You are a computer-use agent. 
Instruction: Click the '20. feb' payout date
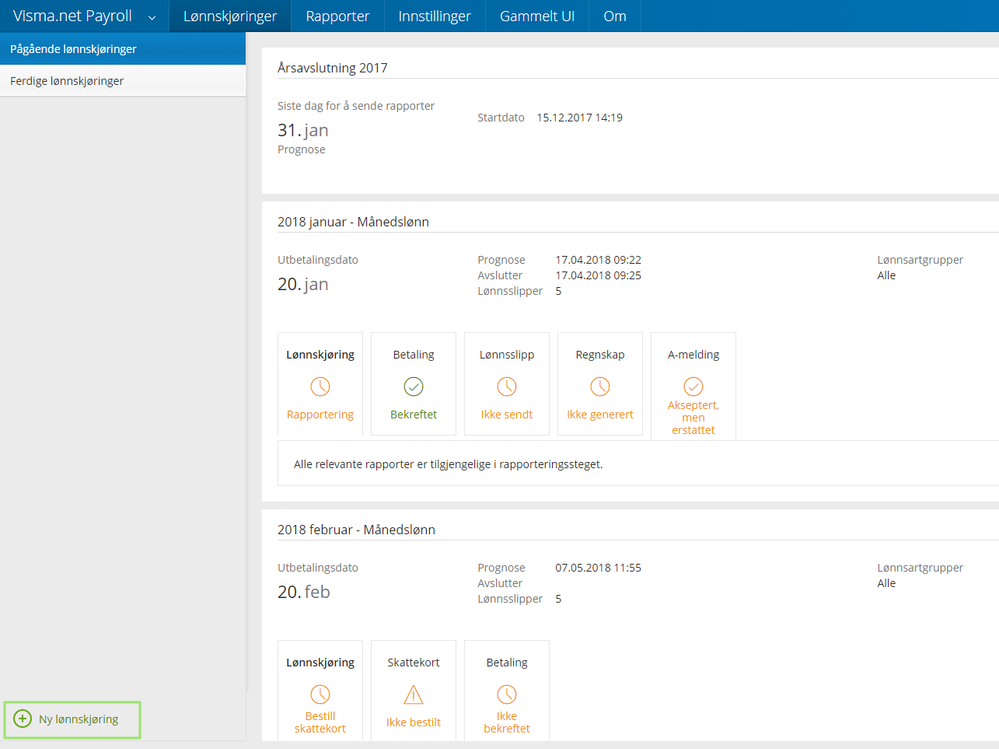coord(304,592)
